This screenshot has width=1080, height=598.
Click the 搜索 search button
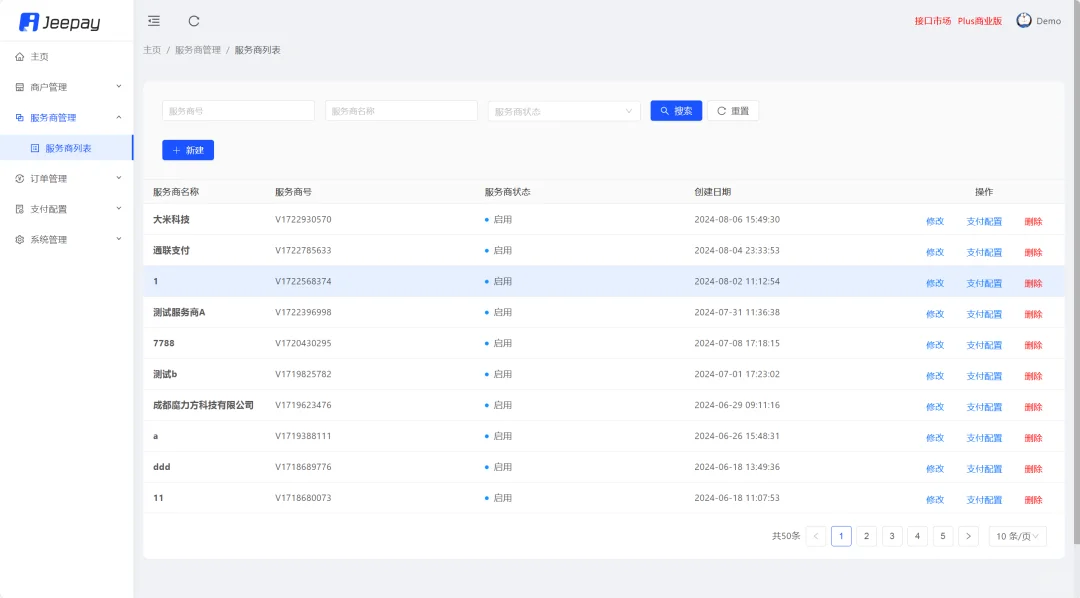(x=675, y=110)
